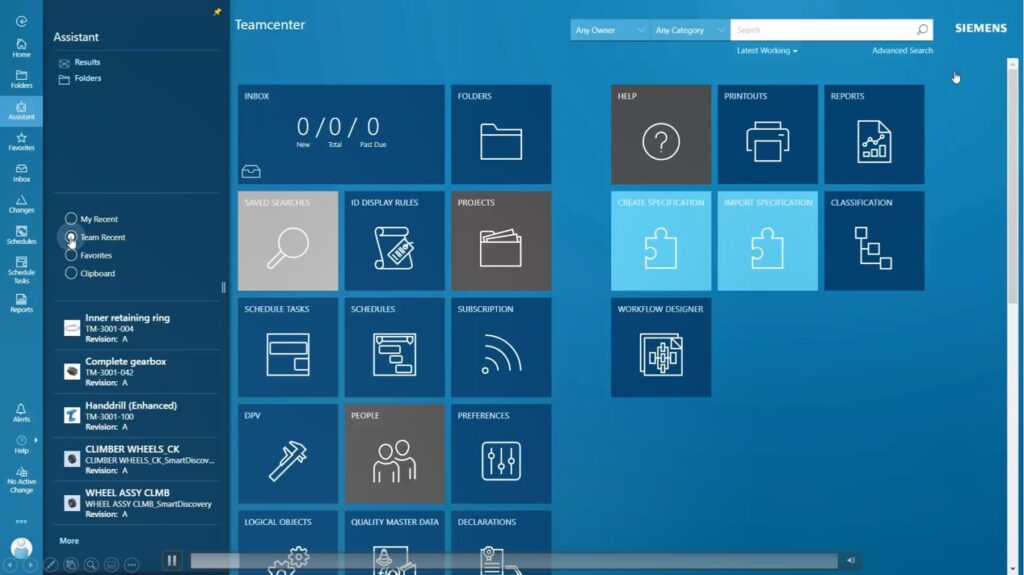Open the People tile

click(394, 453)
